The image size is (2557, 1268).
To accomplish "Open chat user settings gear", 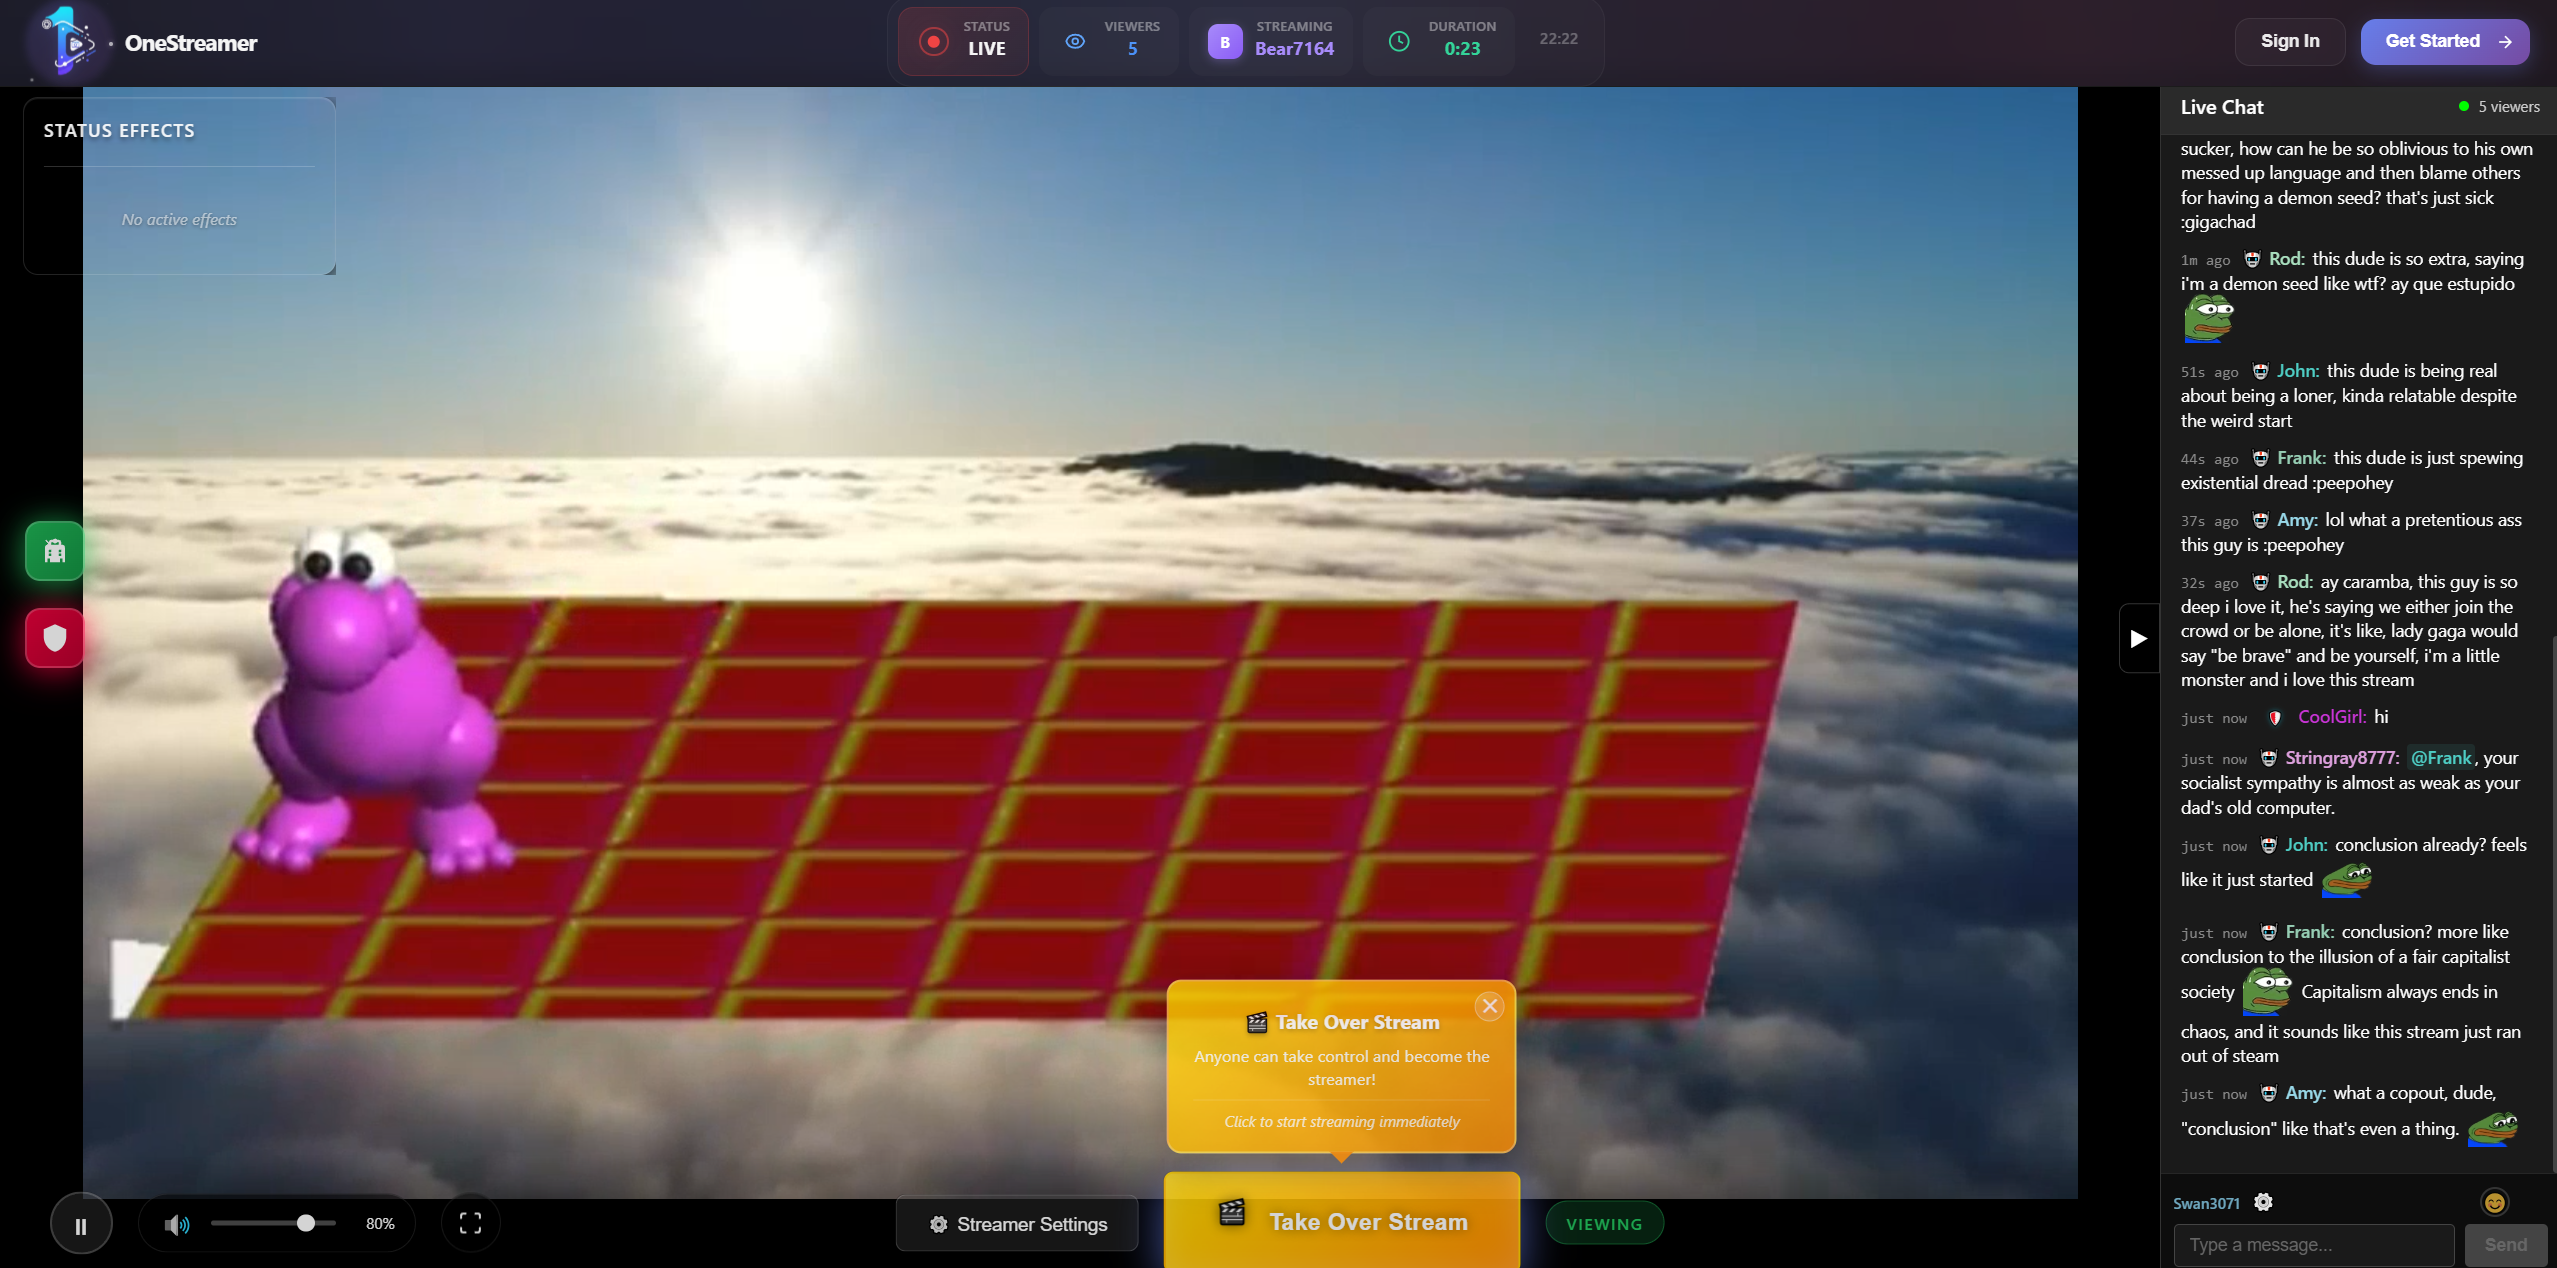I will point(2263,1202).
